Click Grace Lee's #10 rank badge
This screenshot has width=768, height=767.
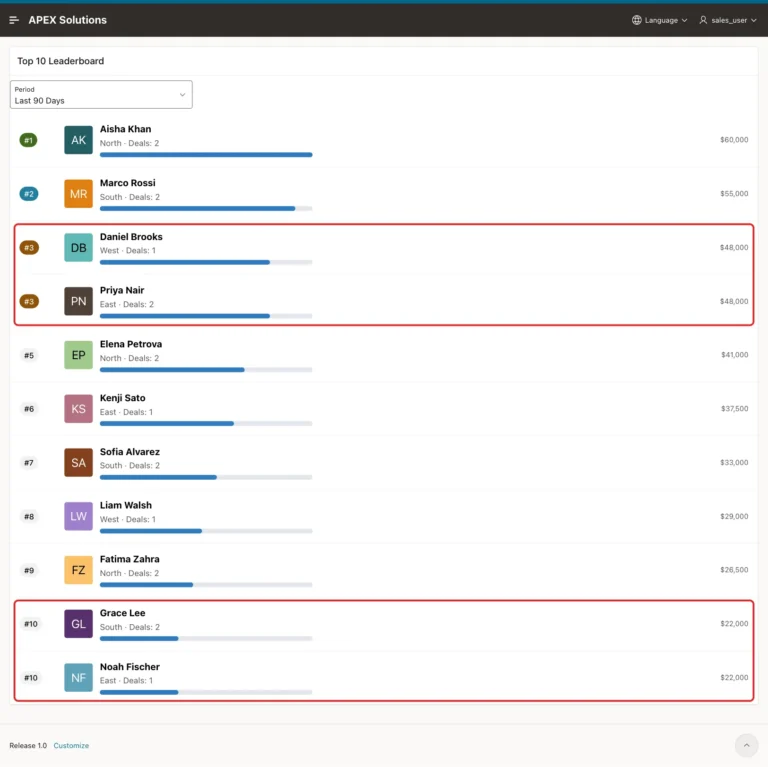pos(31,624)
